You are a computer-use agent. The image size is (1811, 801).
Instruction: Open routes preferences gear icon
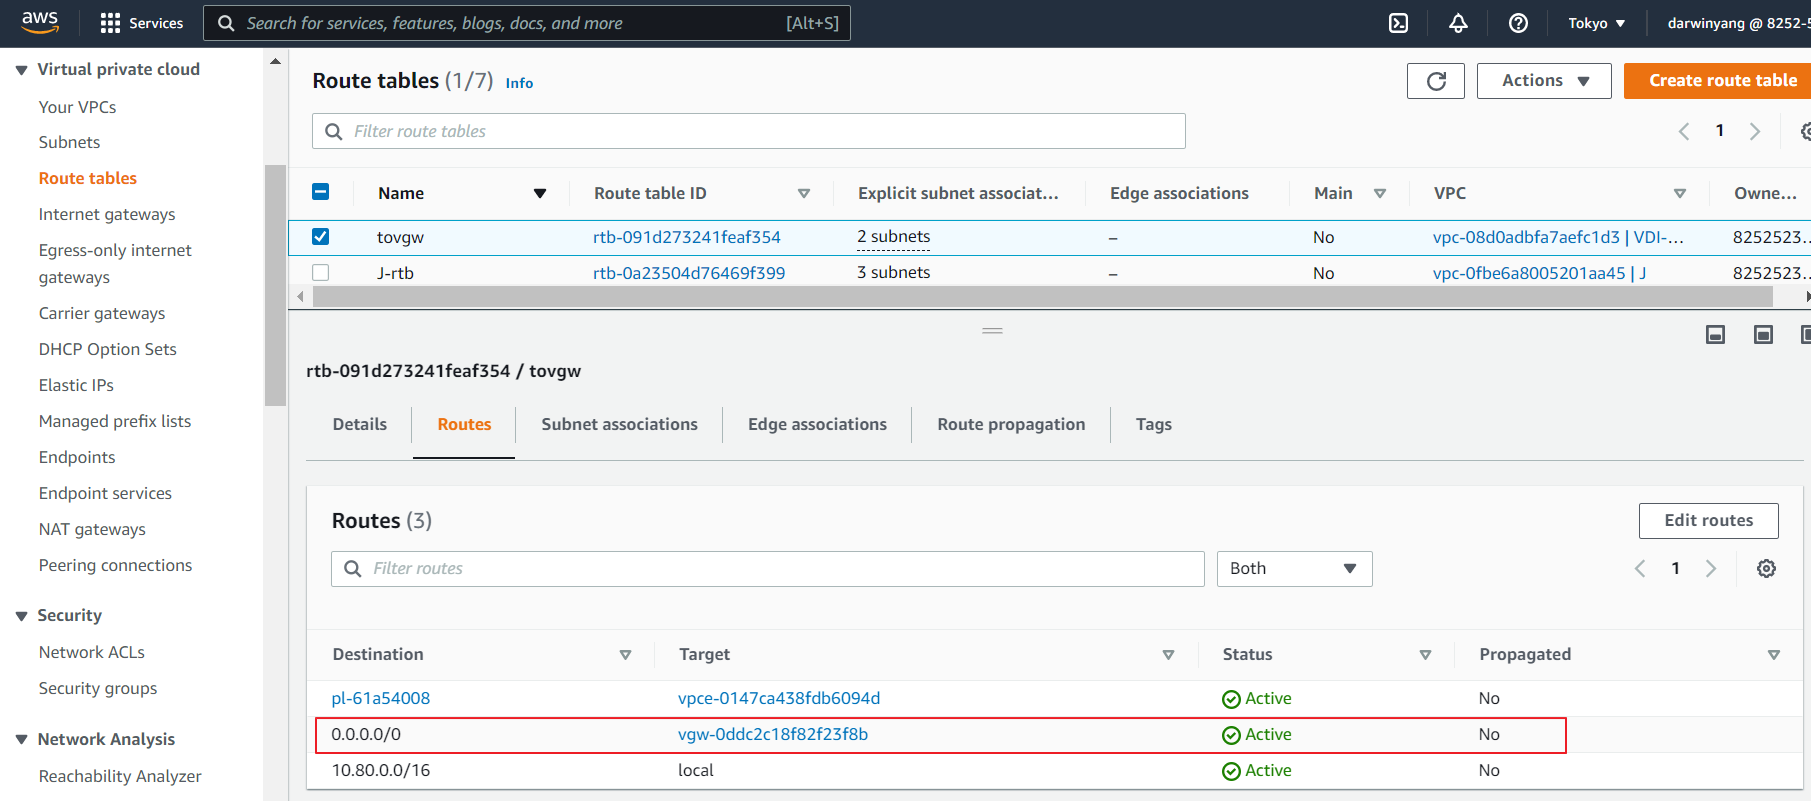click(x=1766, y=569)
